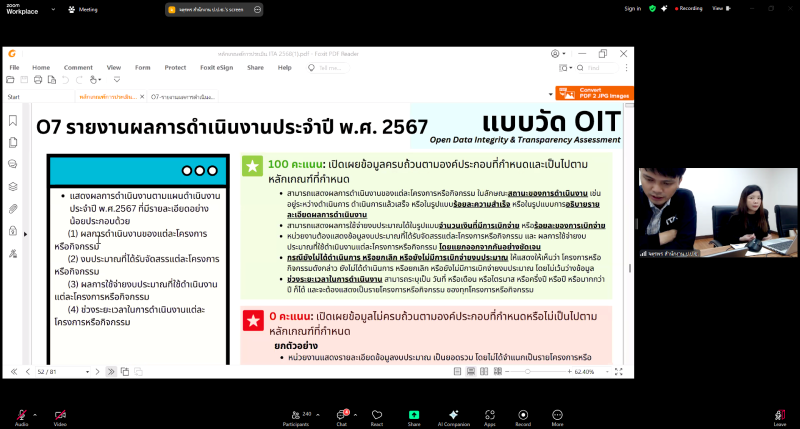
Task: Open Zoom AI Companion
Action: point(453,414)
